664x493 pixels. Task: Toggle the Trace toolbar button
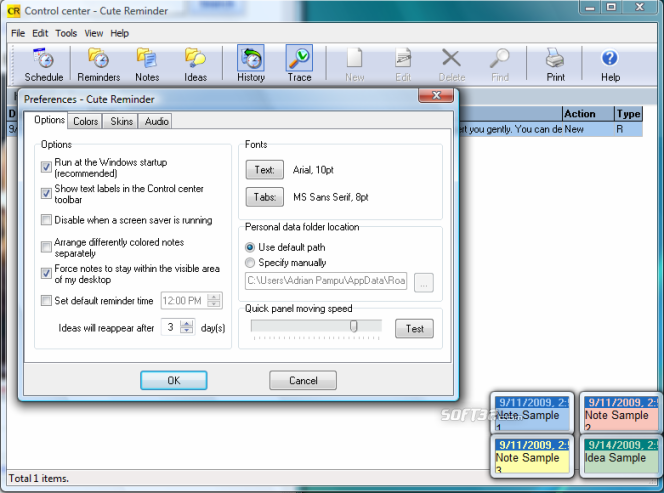click(x=299, y=64)
